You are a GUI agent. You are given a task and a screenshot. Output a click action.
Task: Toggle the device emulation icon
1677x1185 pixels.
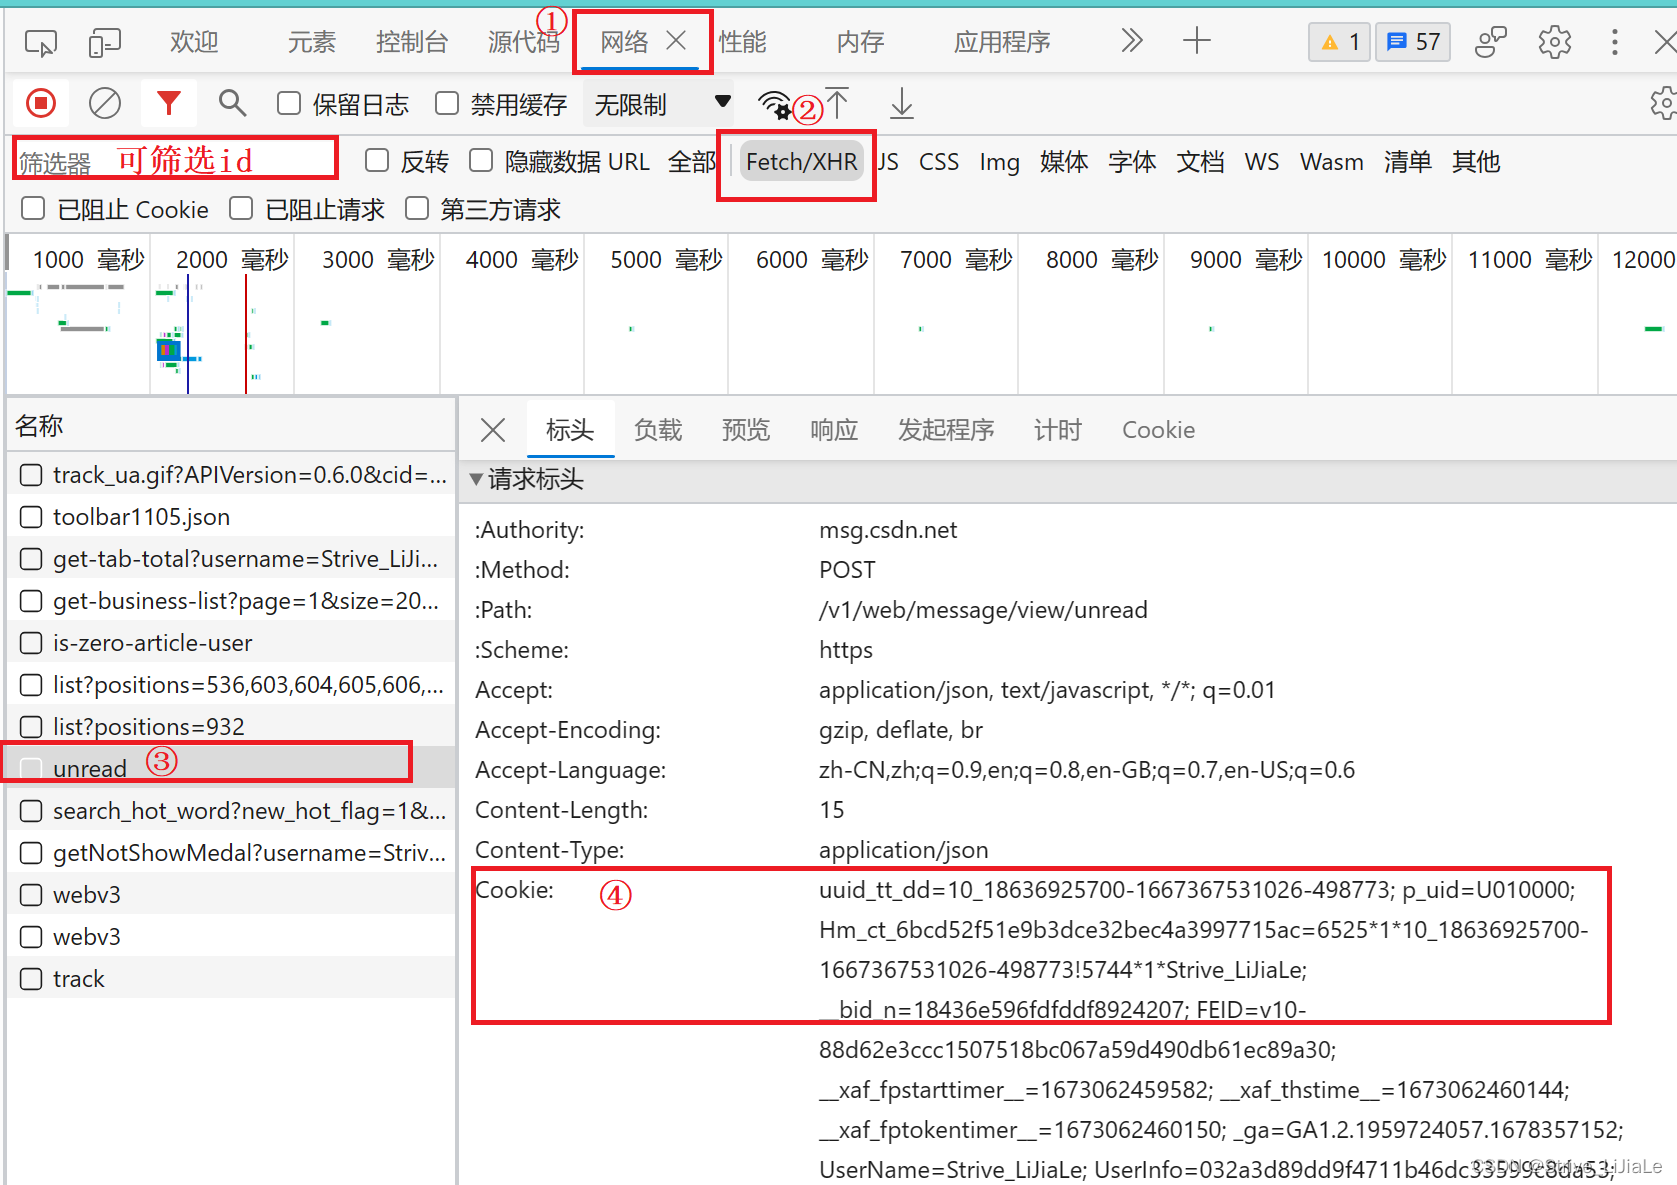tap(104, 43)
